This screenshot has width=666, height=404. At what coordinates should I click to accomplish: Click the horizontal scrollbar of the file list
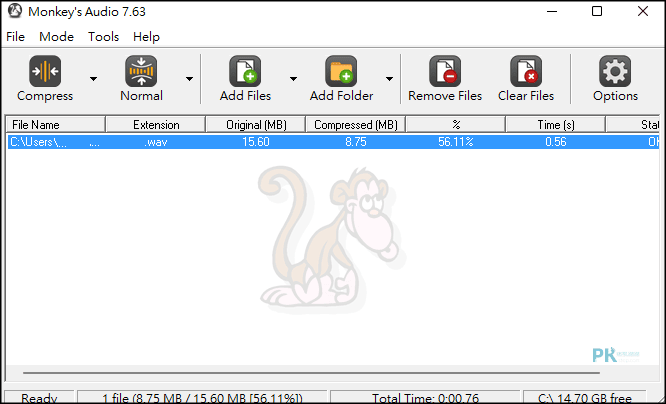click(311, 373)
